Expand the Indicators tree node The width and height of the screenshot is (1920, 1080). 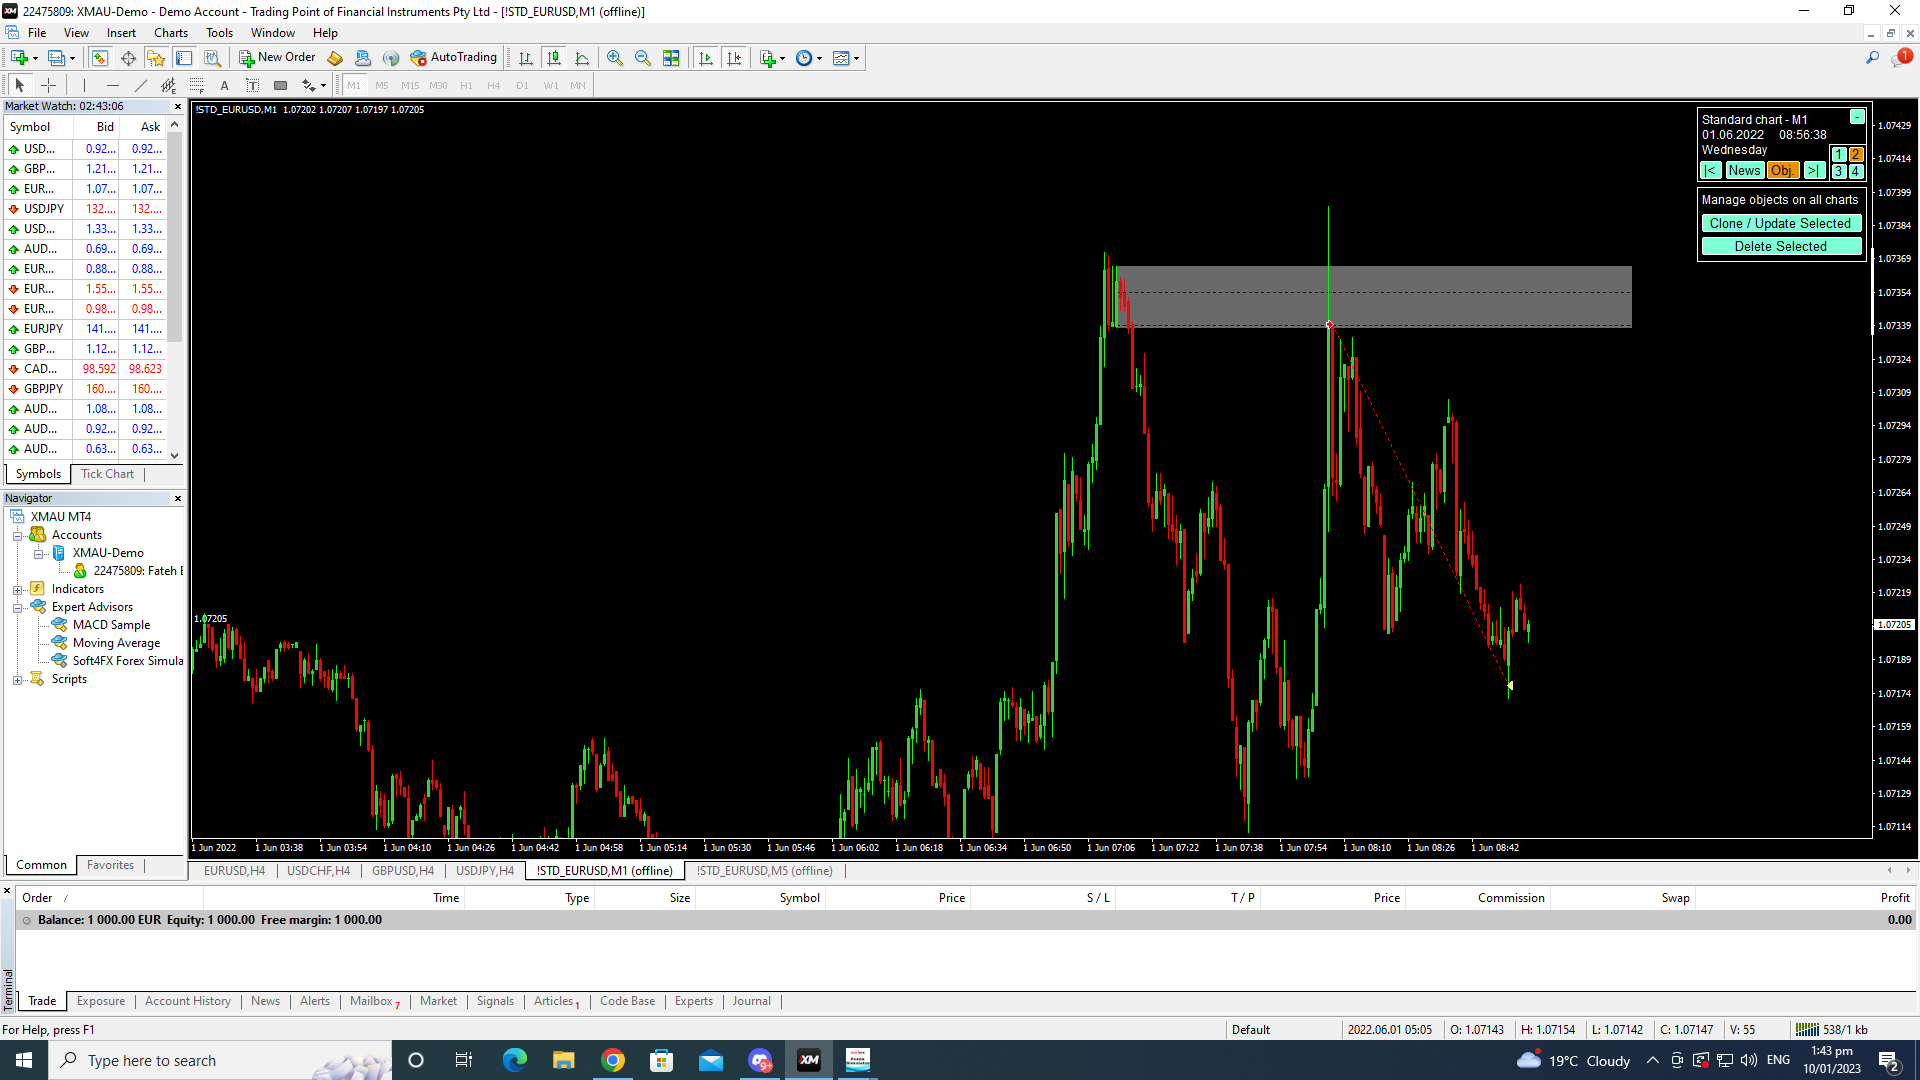point(17,589)
